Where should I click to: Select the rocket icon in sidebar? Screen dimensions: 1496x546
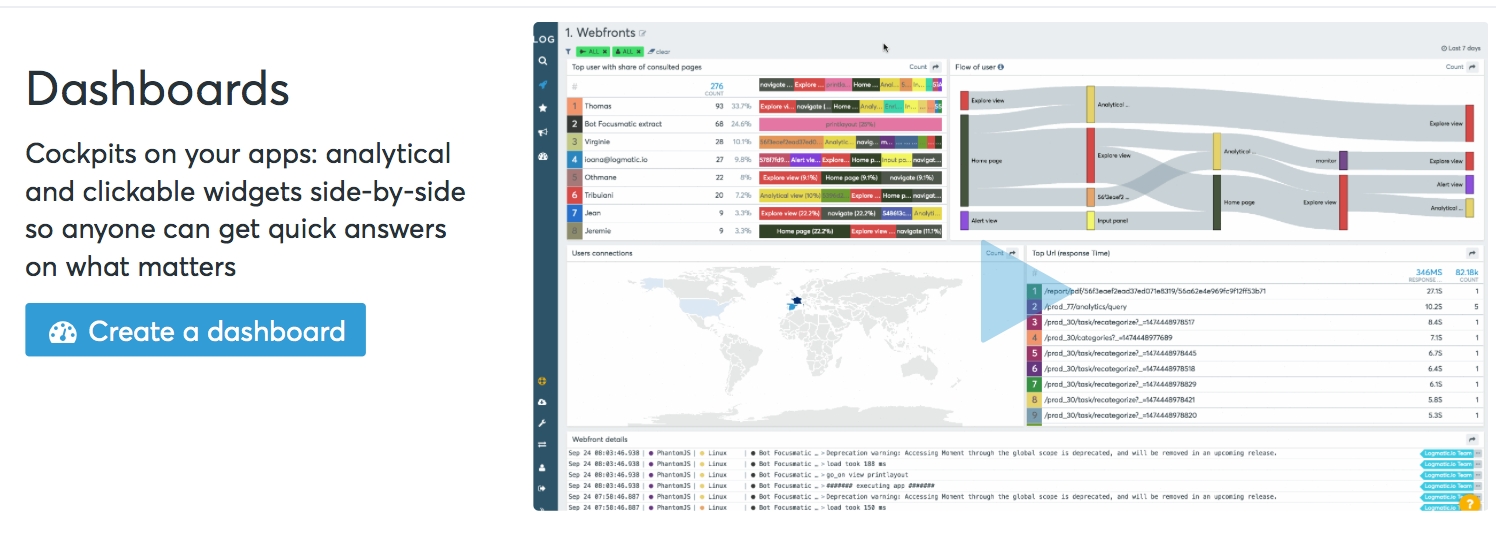tap(543, 84)
